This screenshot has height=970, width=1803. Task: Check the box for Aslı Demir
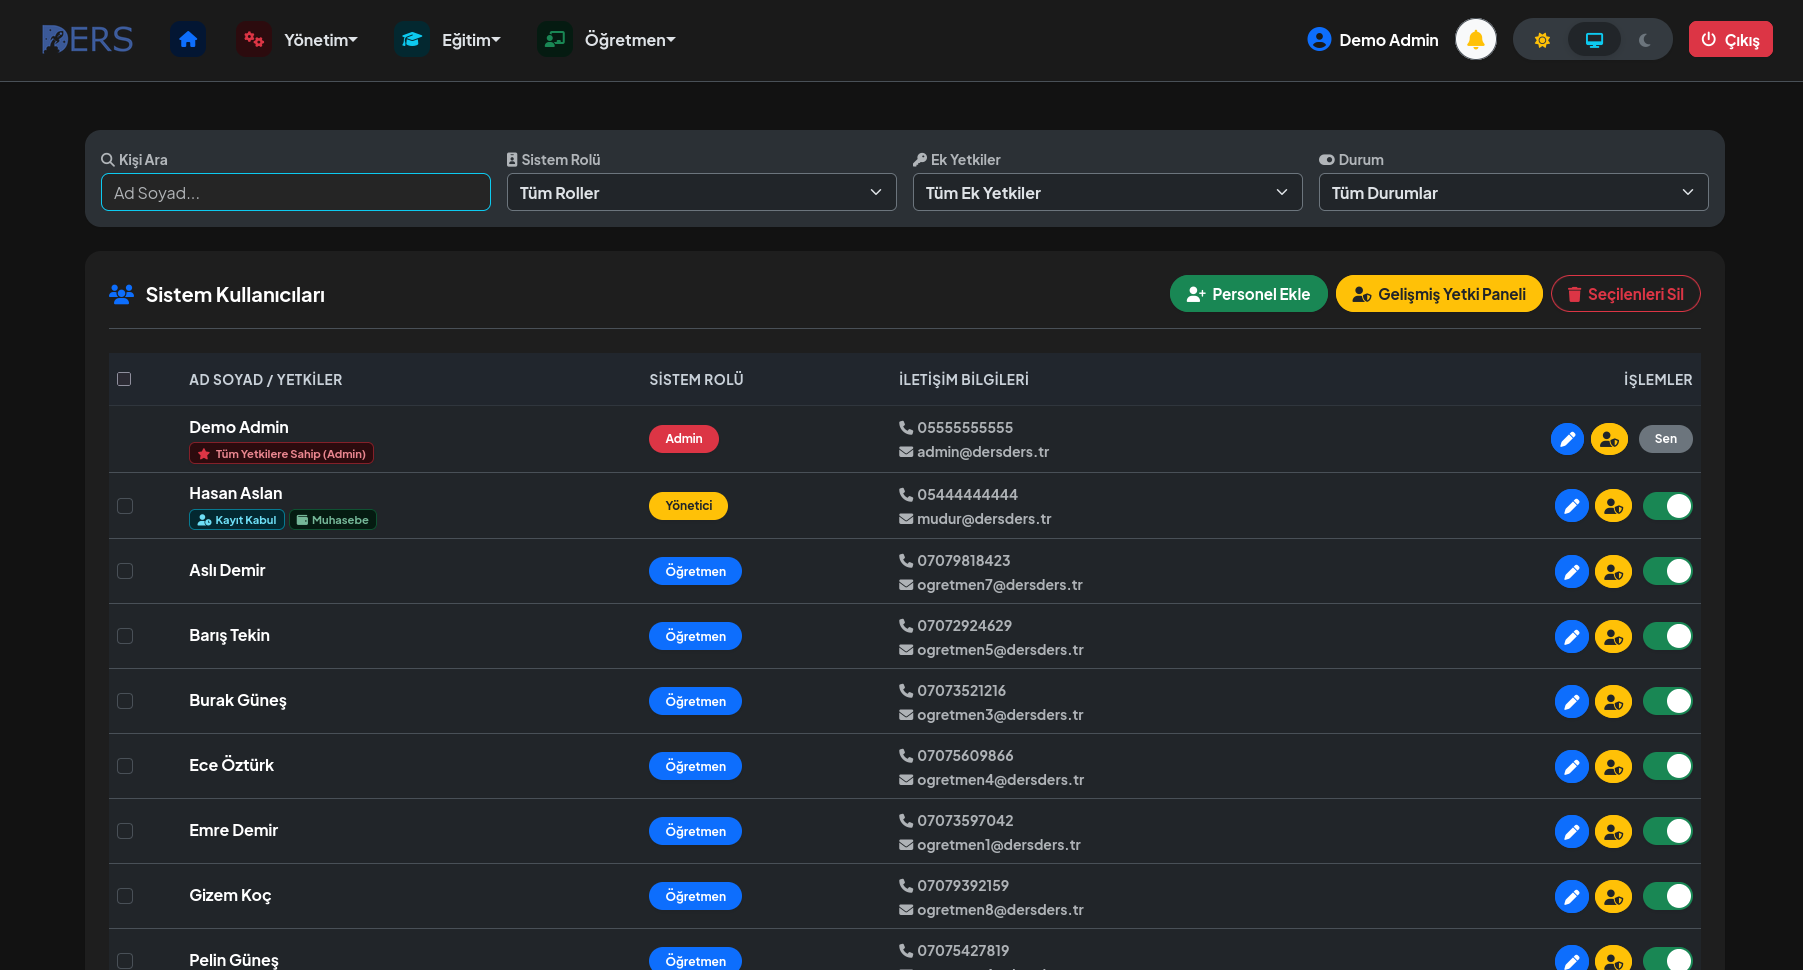(x=125, y=571)
